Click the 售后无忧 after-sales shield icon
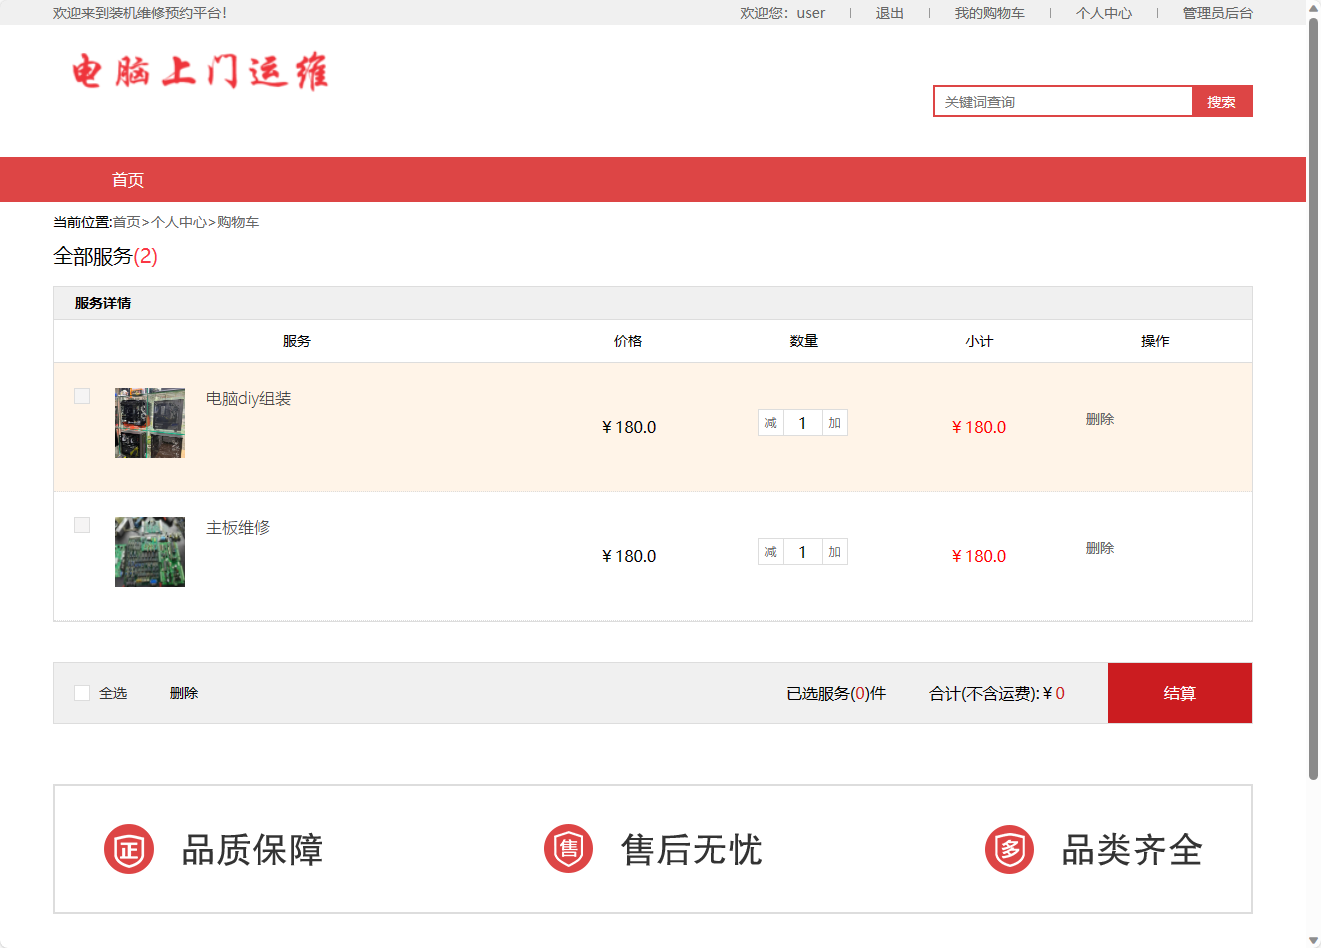The height and width of the screenshot is (948, 1321). point(569,850)
